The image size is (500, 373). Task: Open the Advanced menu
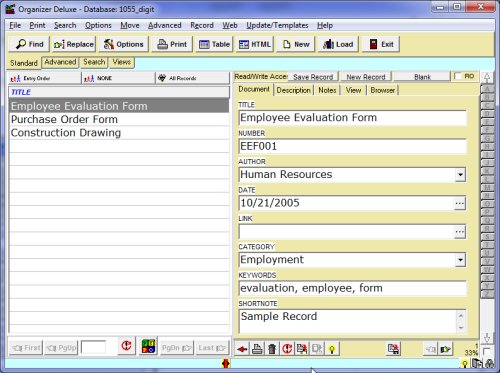click(165, 25)
